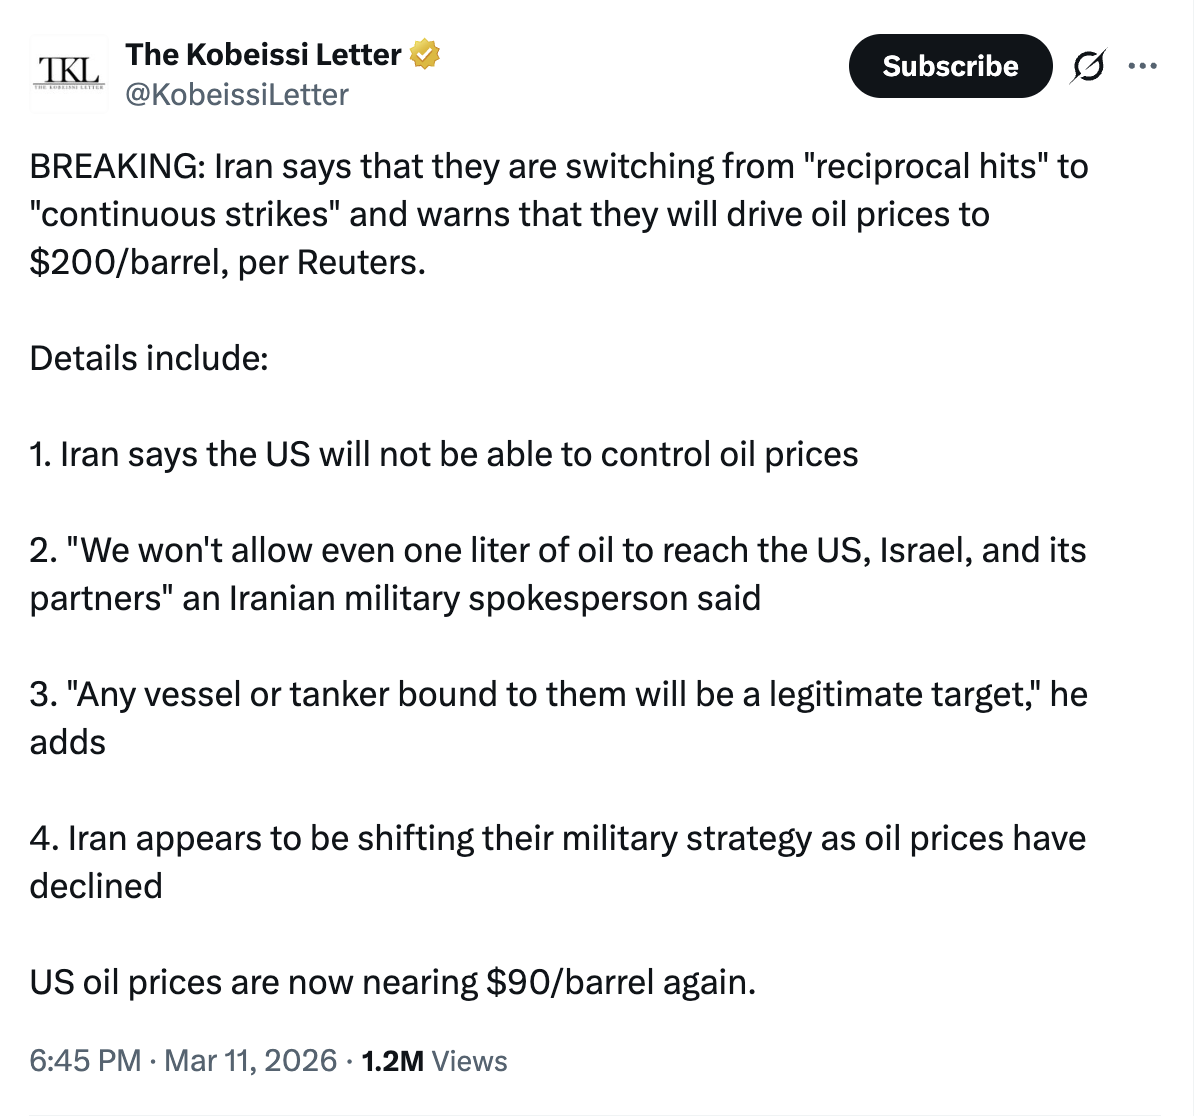Click the closing line about $90/barrel
This screenshot has width=1194, height=1116.
click(x=392, y=982)
